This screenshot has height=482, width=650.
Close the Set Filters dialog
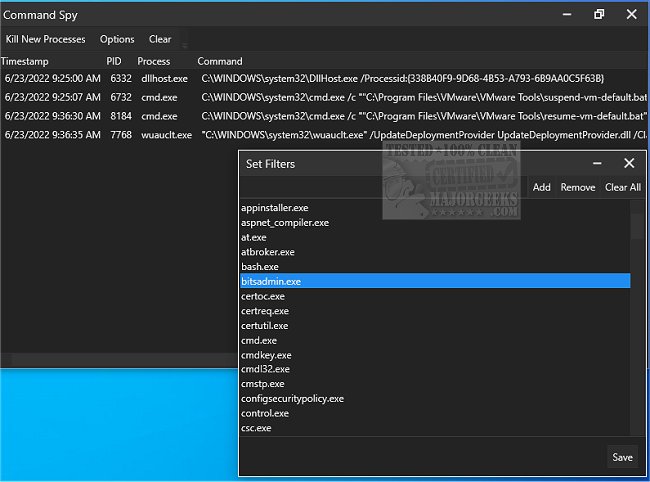coord(629,163)
